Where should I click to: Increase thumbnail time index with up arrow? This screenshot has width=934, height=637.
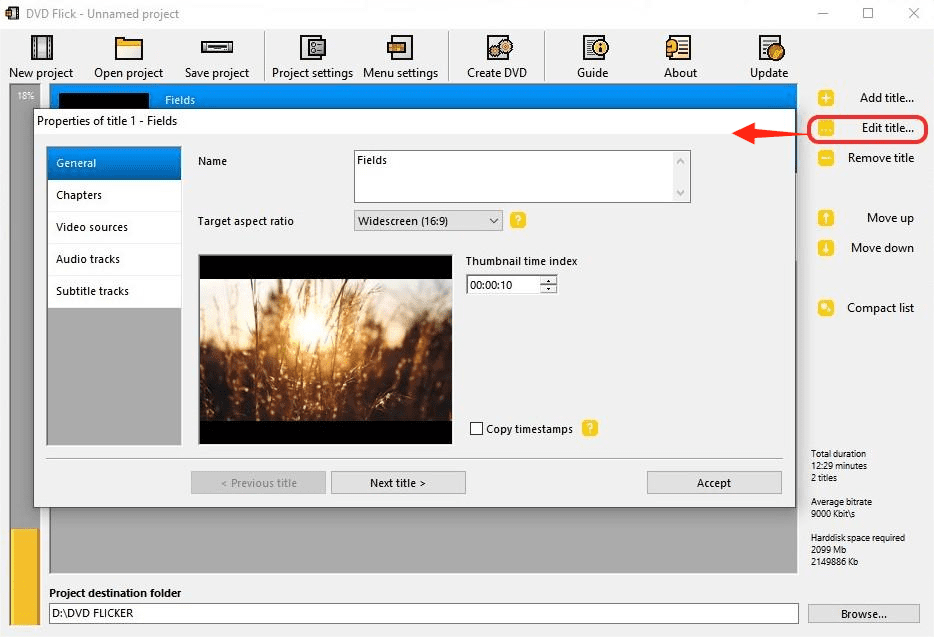click(x=548, y=281)
